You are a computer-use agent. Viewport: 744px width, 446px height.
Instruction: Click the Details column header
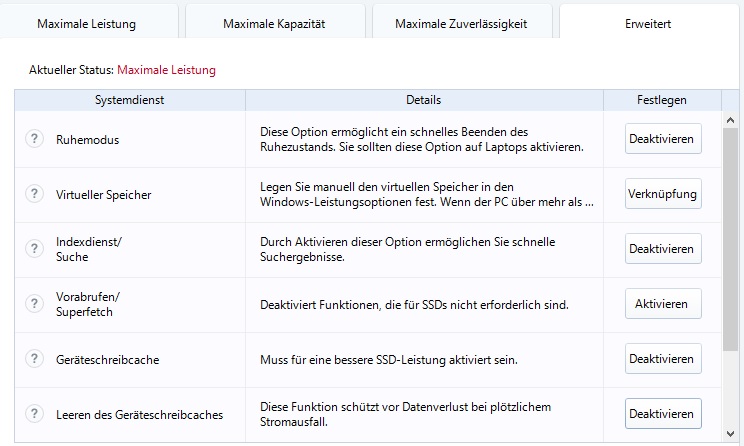point(423,100)
